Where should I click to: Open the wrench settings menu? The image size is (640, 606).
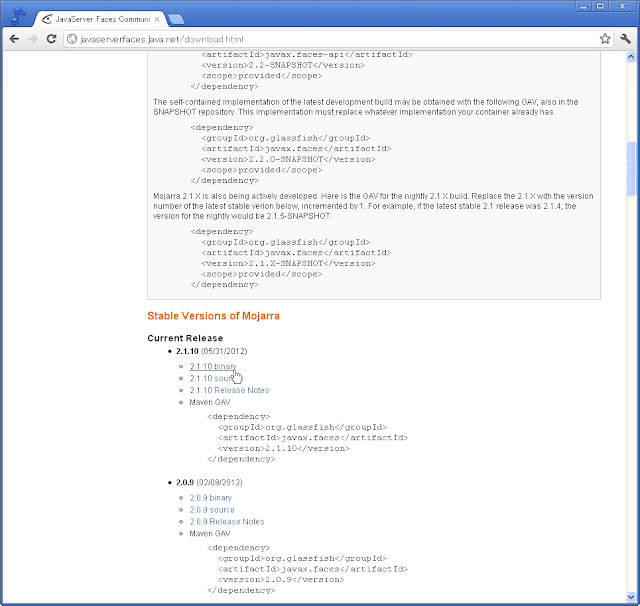pyautogui.click(x=625, y=39)
